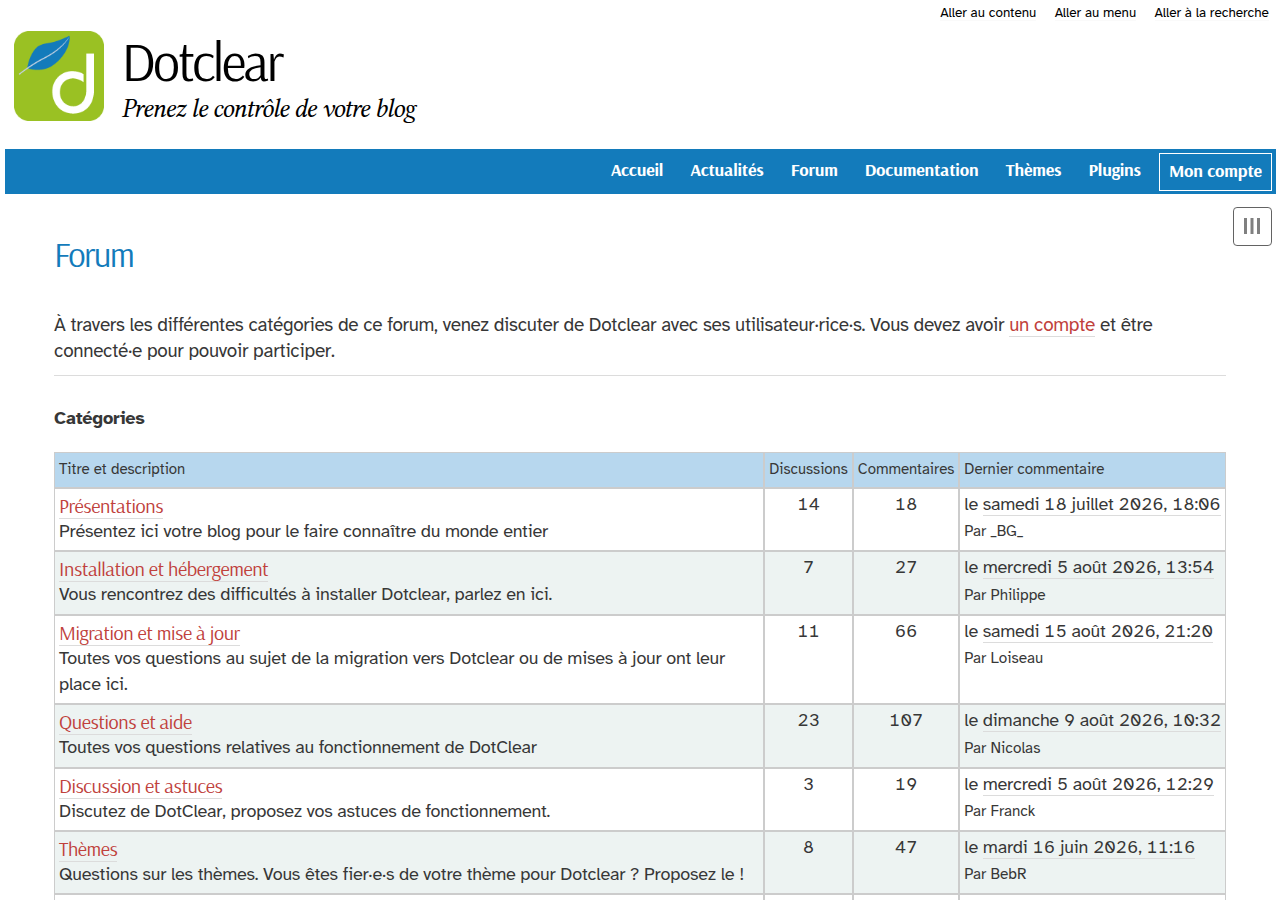Click the Dotclear site title
Image resolution: width=1280 pixels, height=900 pixels.
click(x=203, y=64)
